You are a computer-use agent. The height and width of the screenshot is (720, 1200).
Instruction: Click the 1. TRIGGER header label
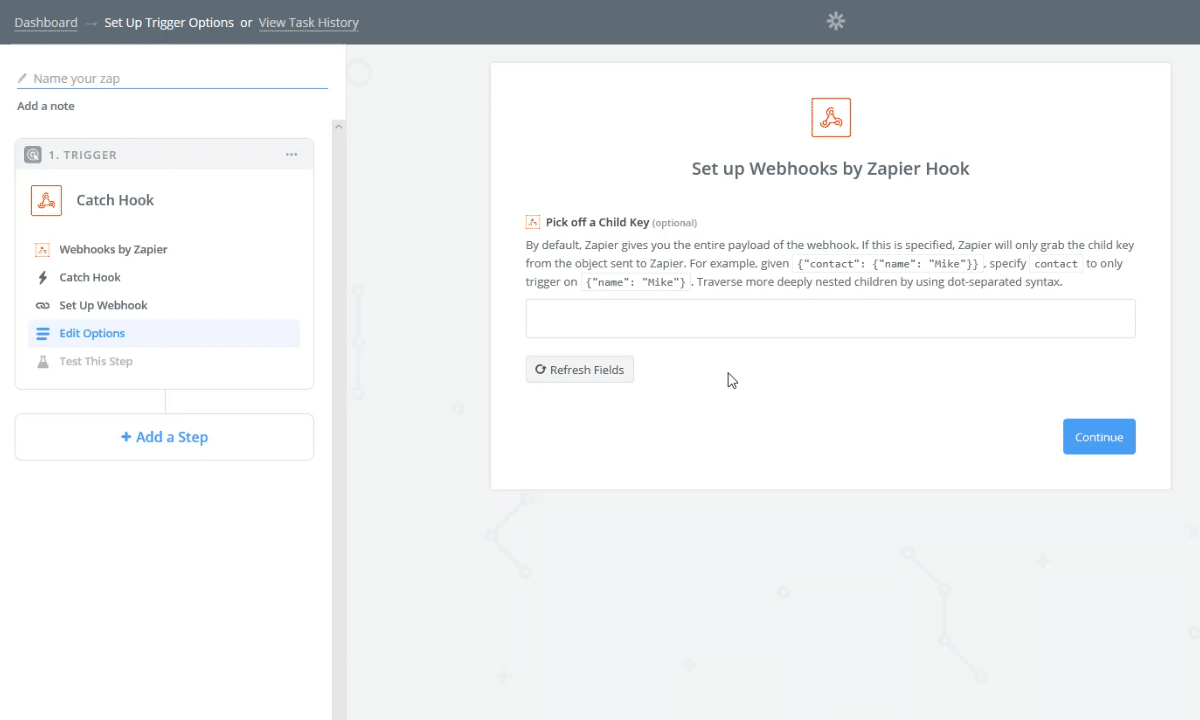pos(83,155)
